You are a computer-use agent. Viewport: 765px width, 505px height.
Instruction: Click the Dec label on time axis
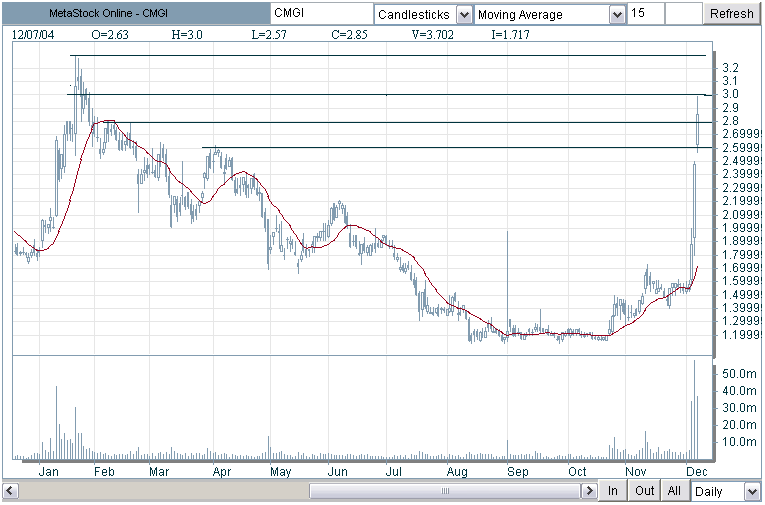(697, 472)
